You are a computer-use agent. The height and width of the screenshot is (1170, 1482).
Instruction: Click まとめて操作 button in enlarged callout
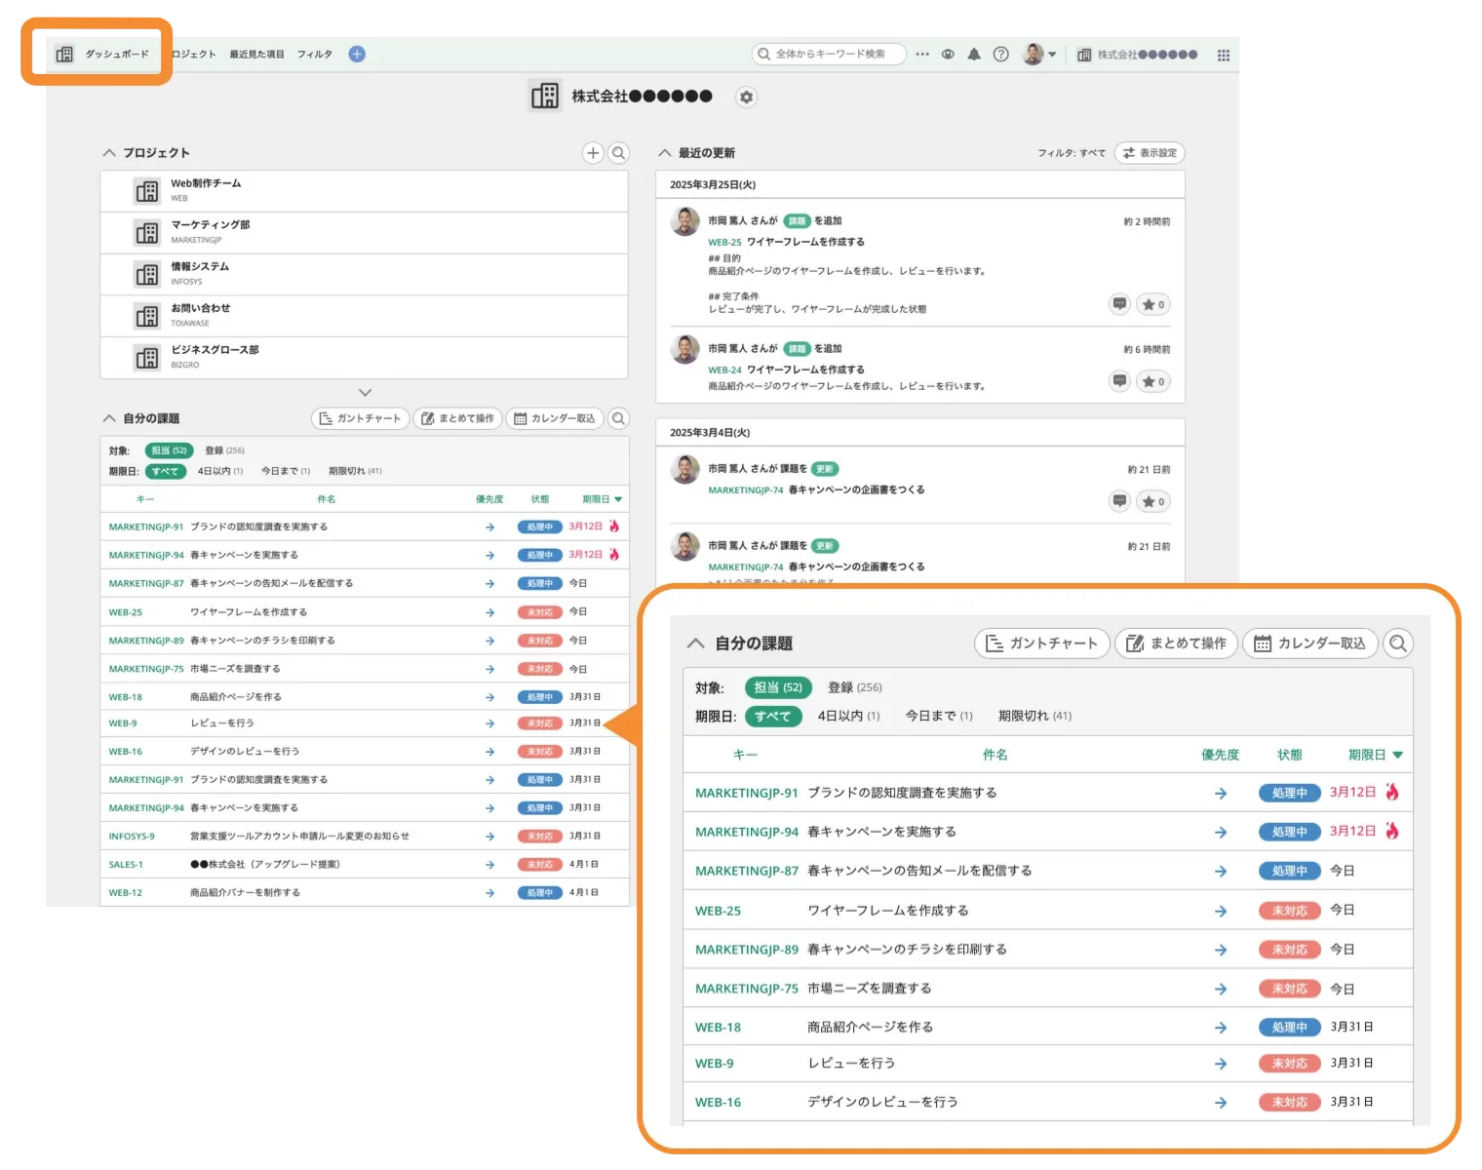coord(1176,643)
